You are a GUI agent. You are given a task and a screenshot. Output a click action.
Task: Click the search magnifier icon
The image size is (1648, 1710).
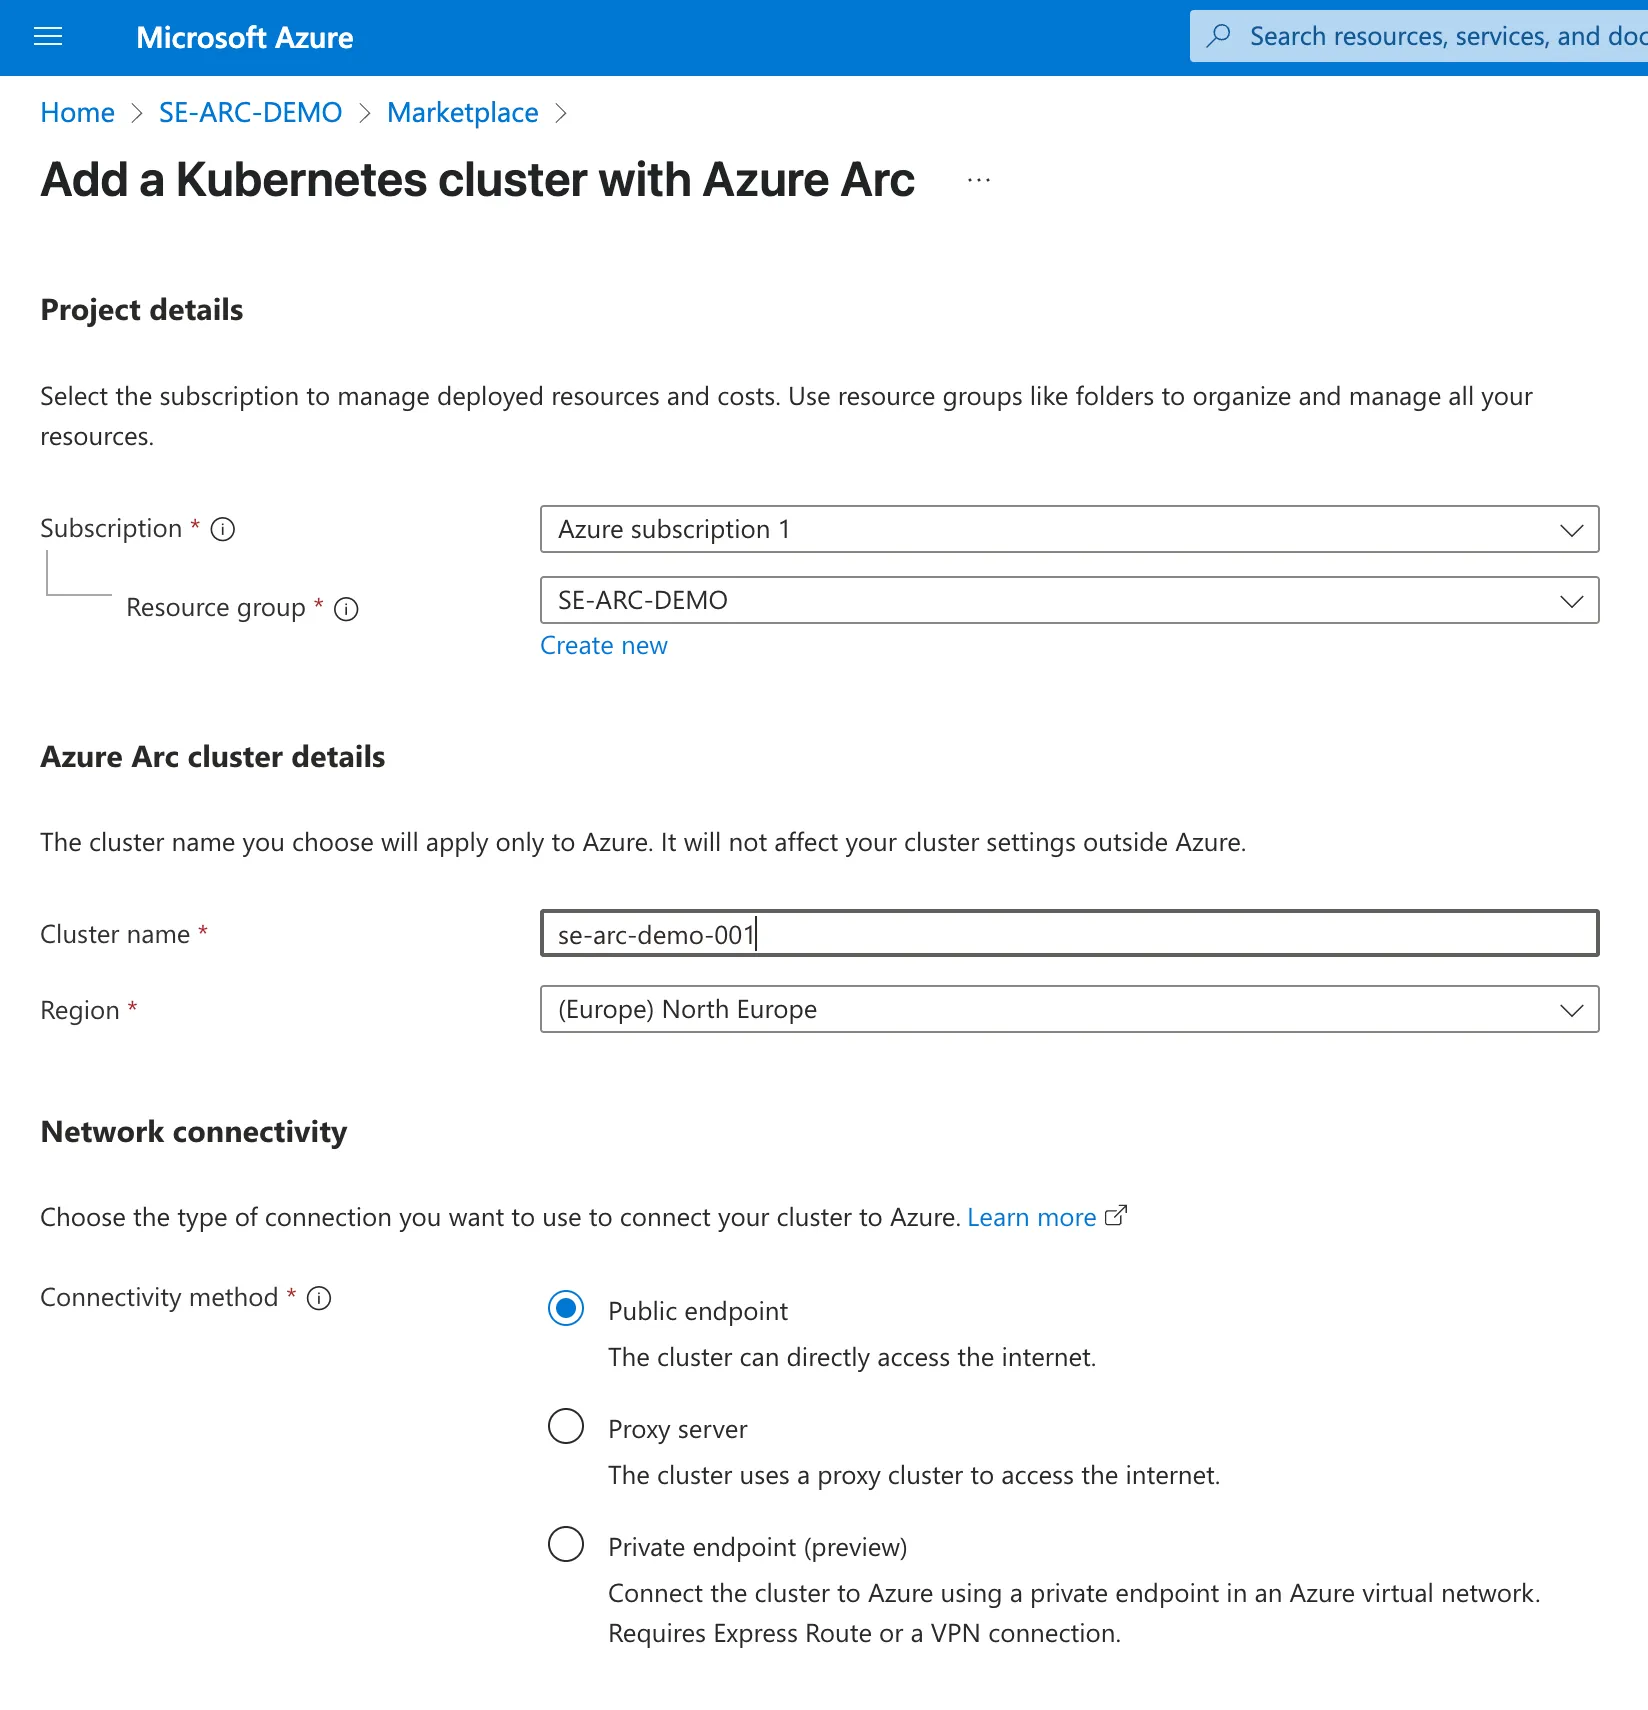[1219, 36]
